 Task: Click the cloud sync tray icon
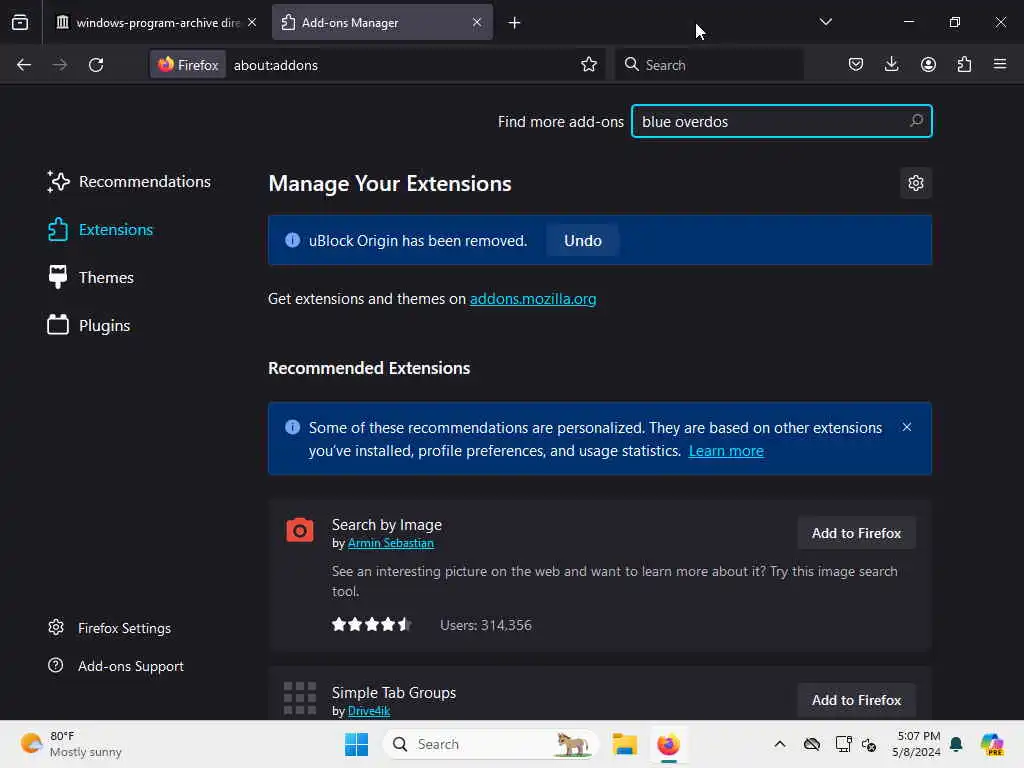(x=812, y=744)
